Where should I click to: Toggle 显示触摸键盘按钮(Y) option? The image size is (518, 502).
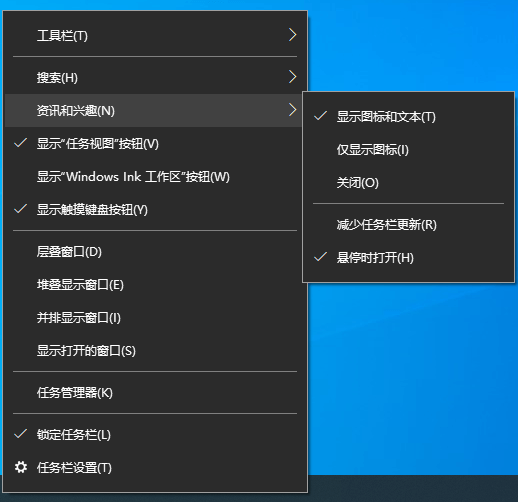[155, 210]
